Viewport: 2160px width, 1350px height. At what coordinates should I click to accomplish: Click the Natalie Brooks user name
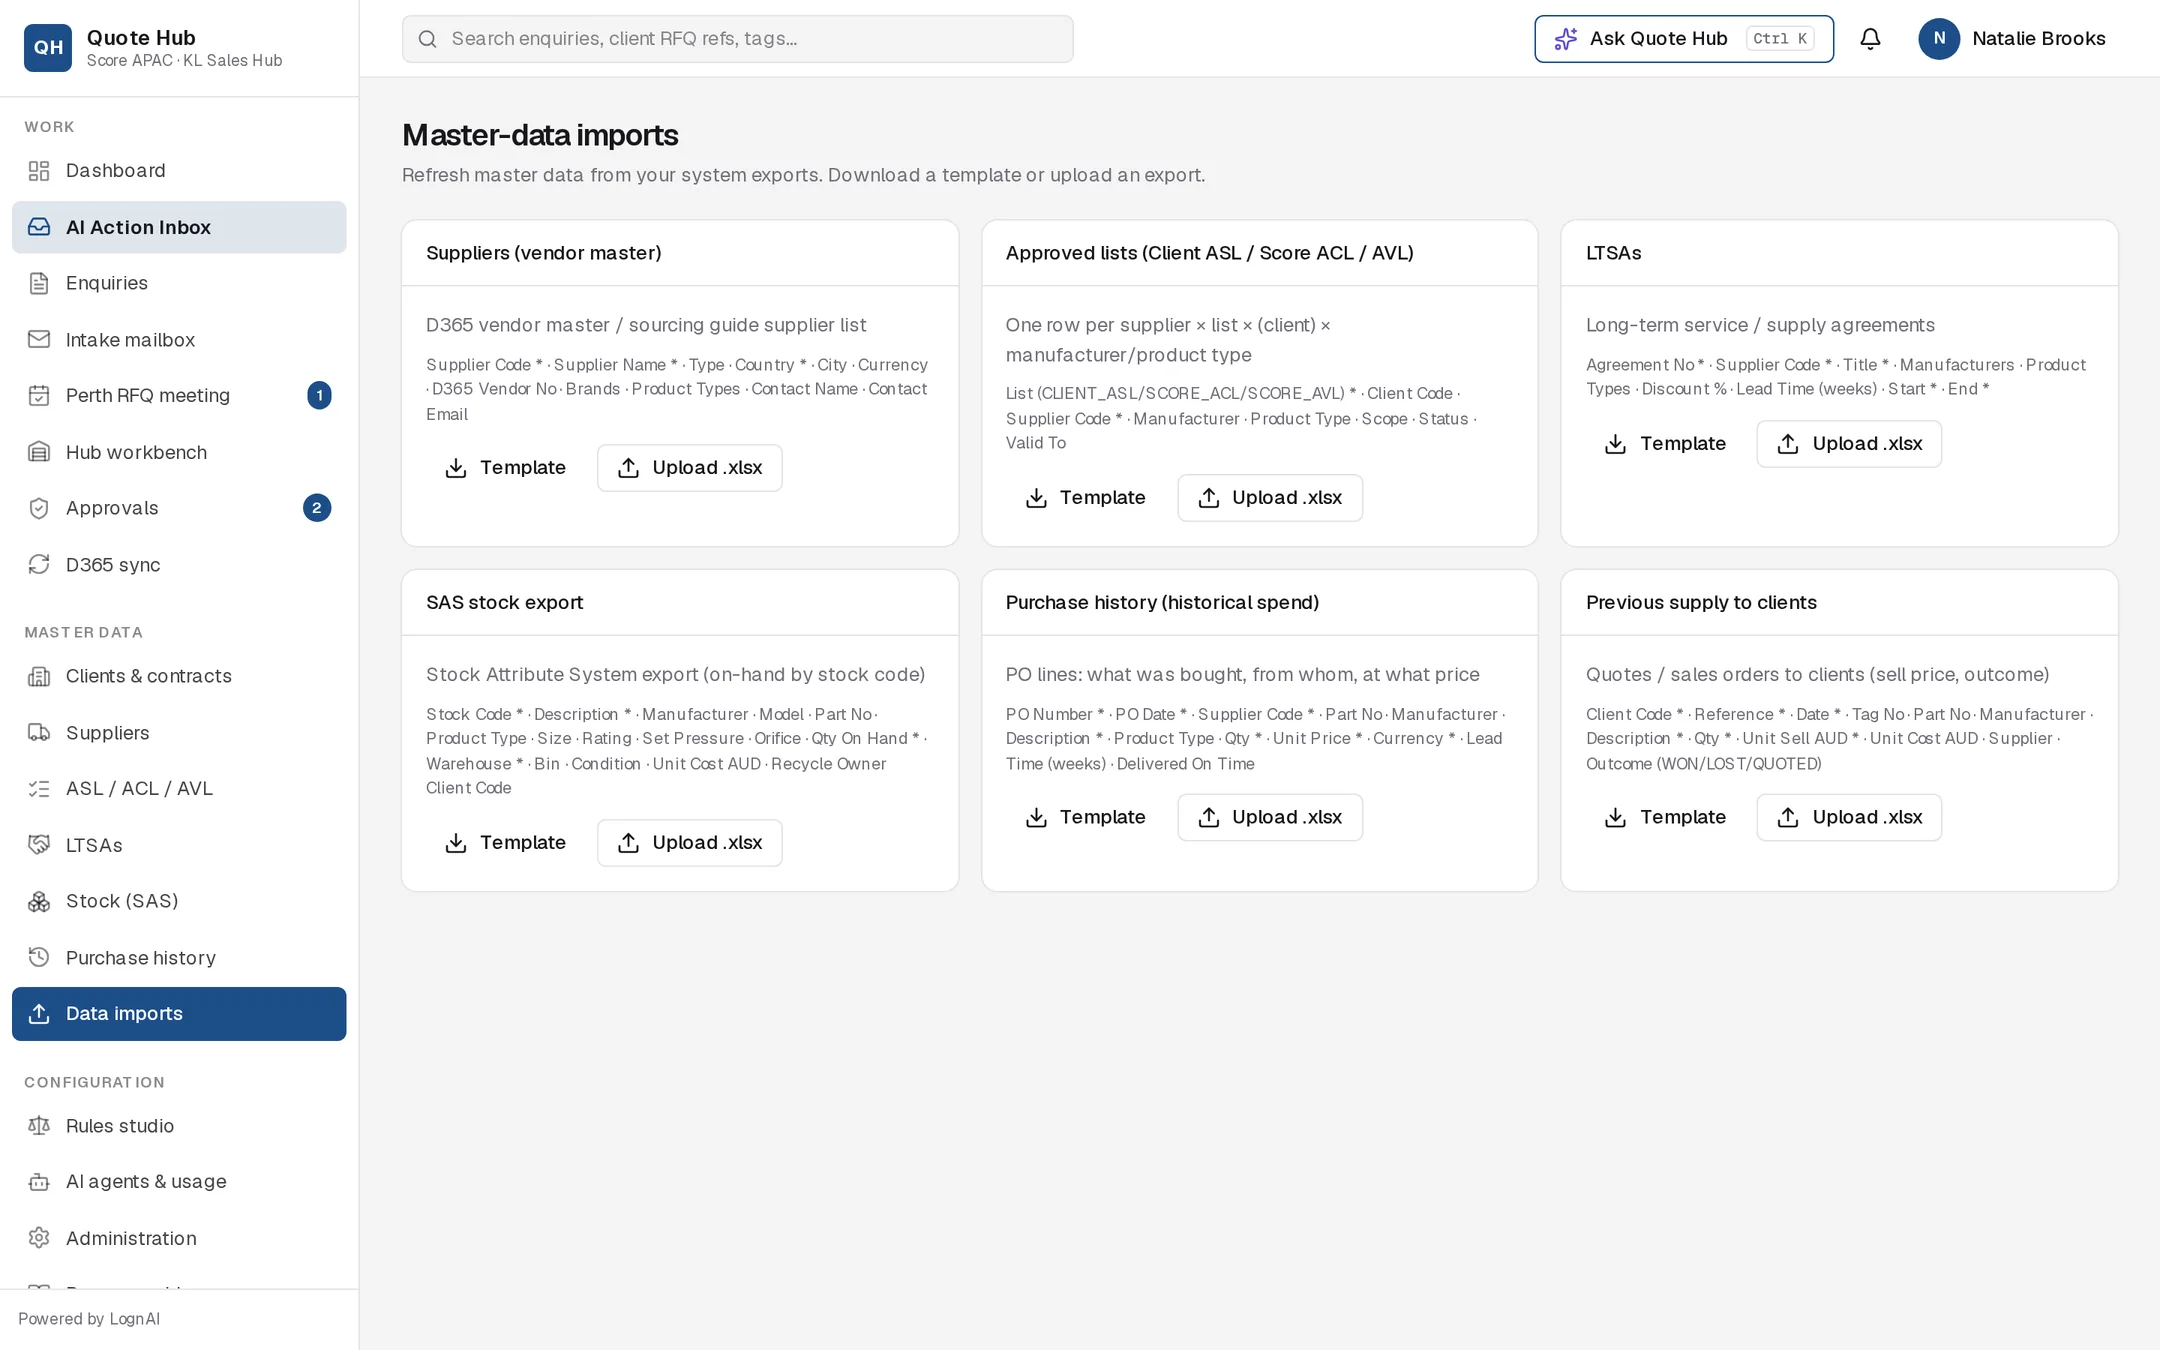(2039, 39)
